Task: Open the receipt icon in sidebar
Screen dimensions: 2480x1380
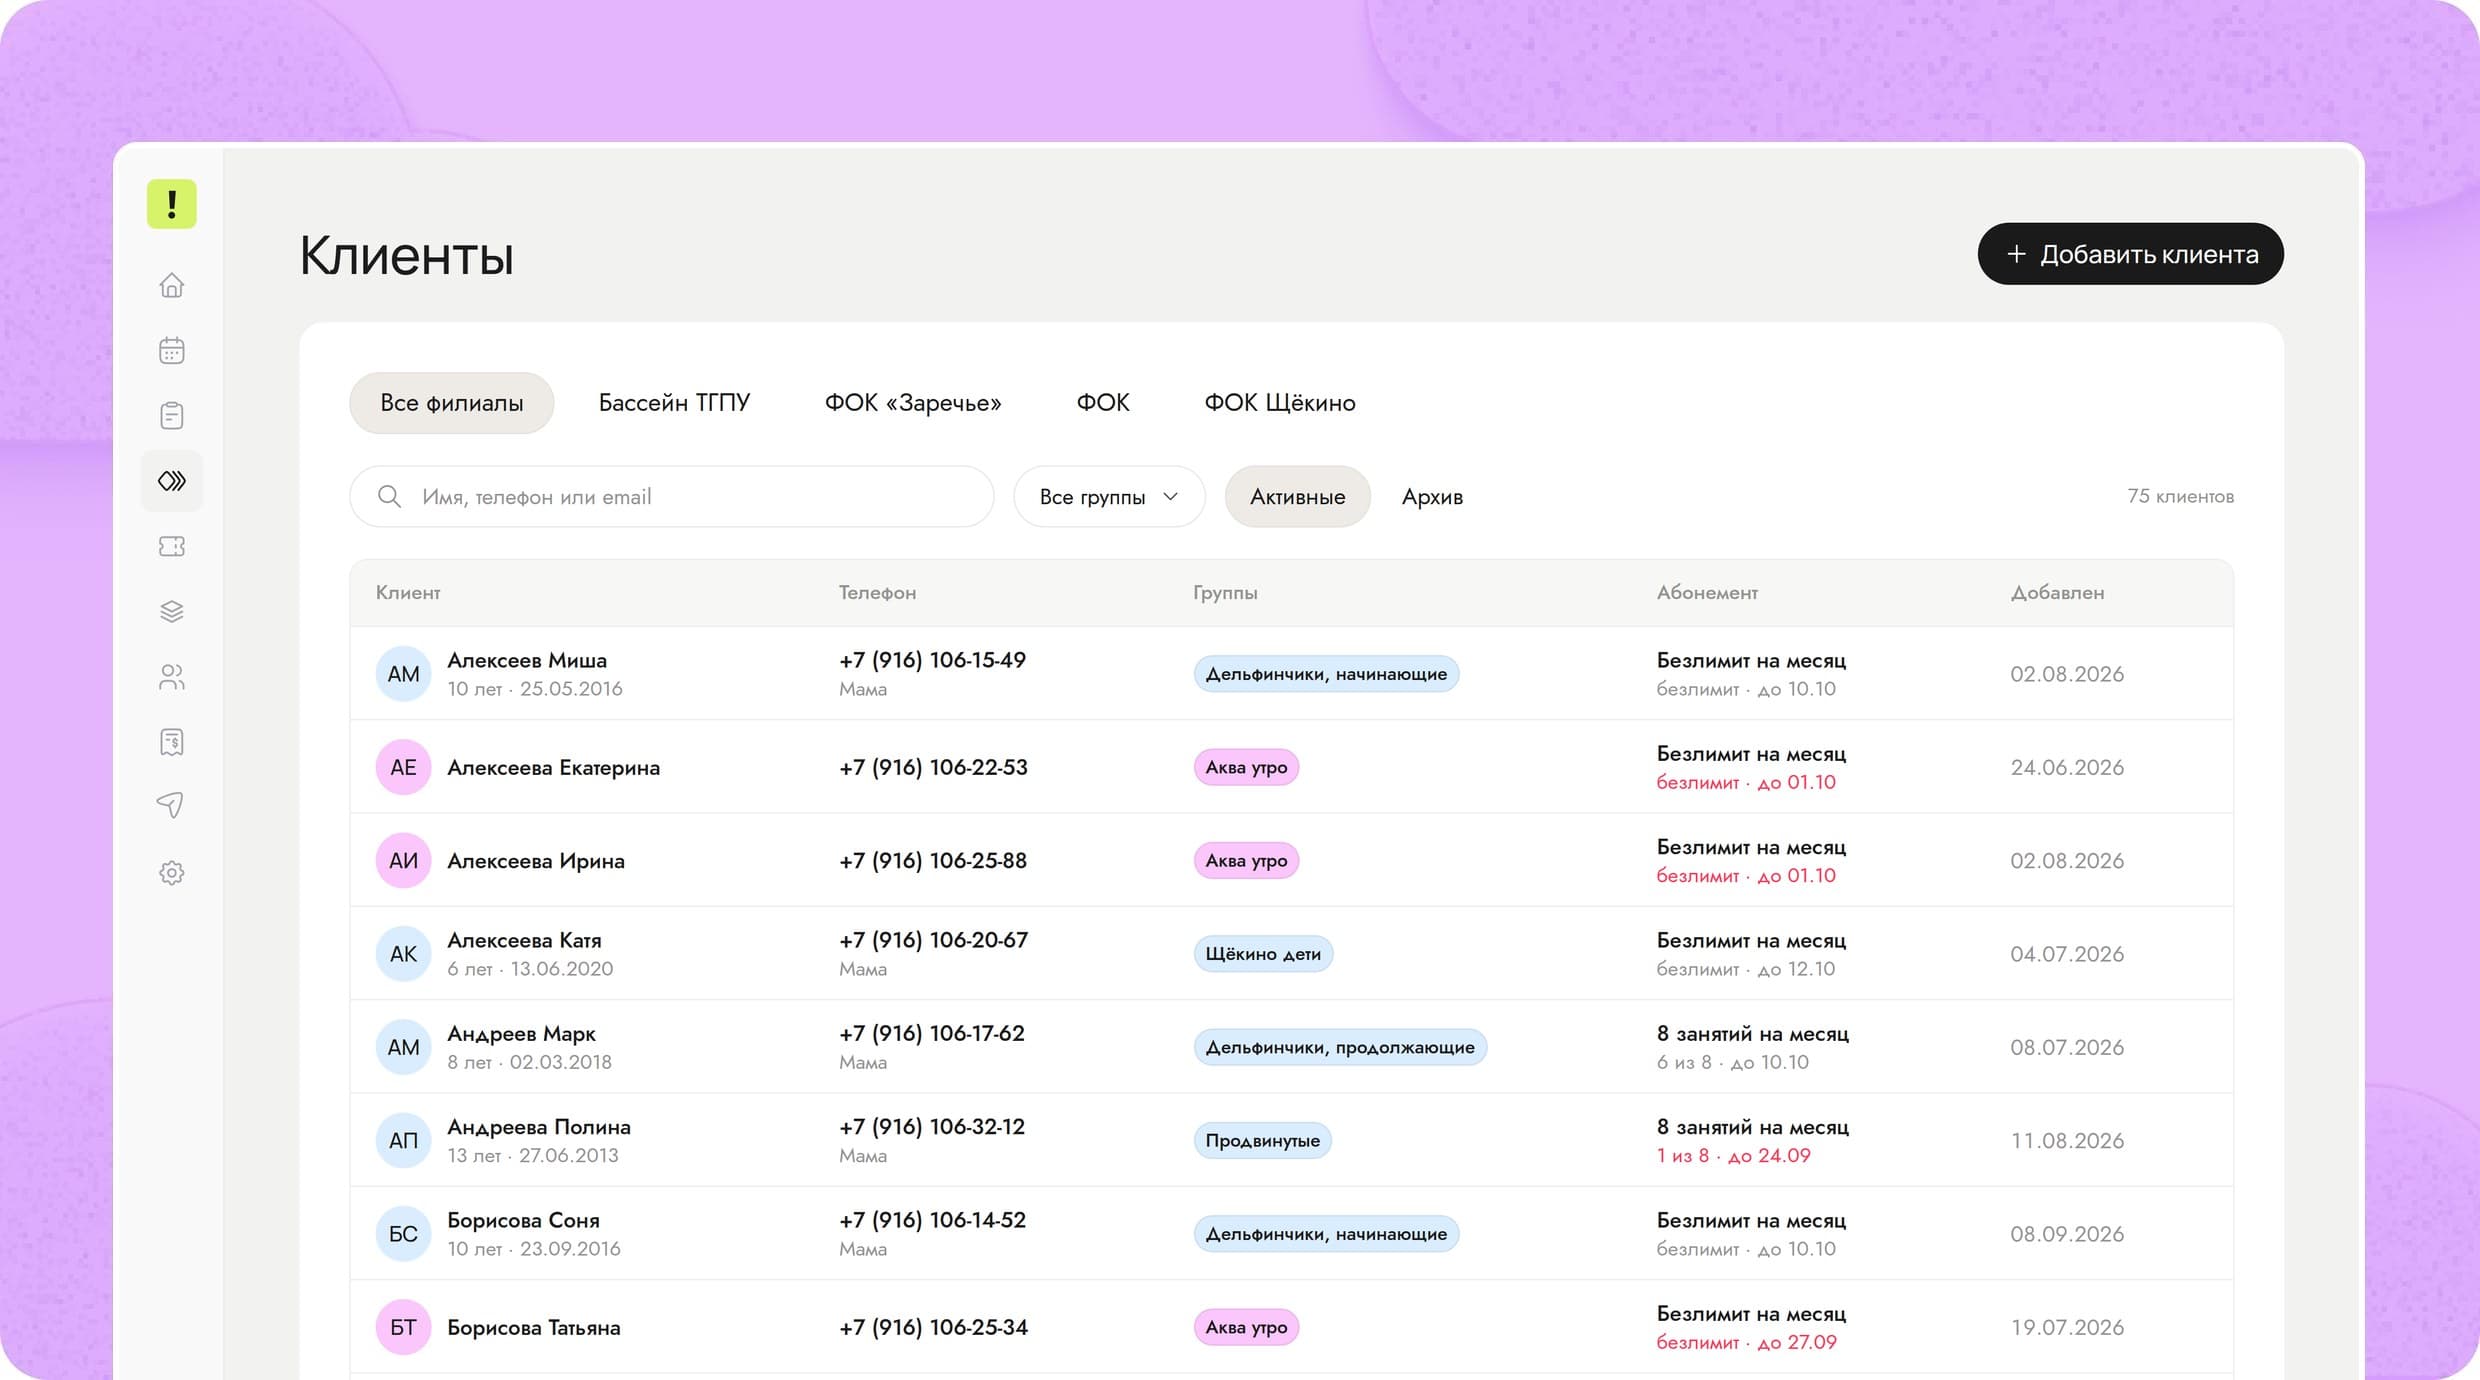Action: (171, 742)
